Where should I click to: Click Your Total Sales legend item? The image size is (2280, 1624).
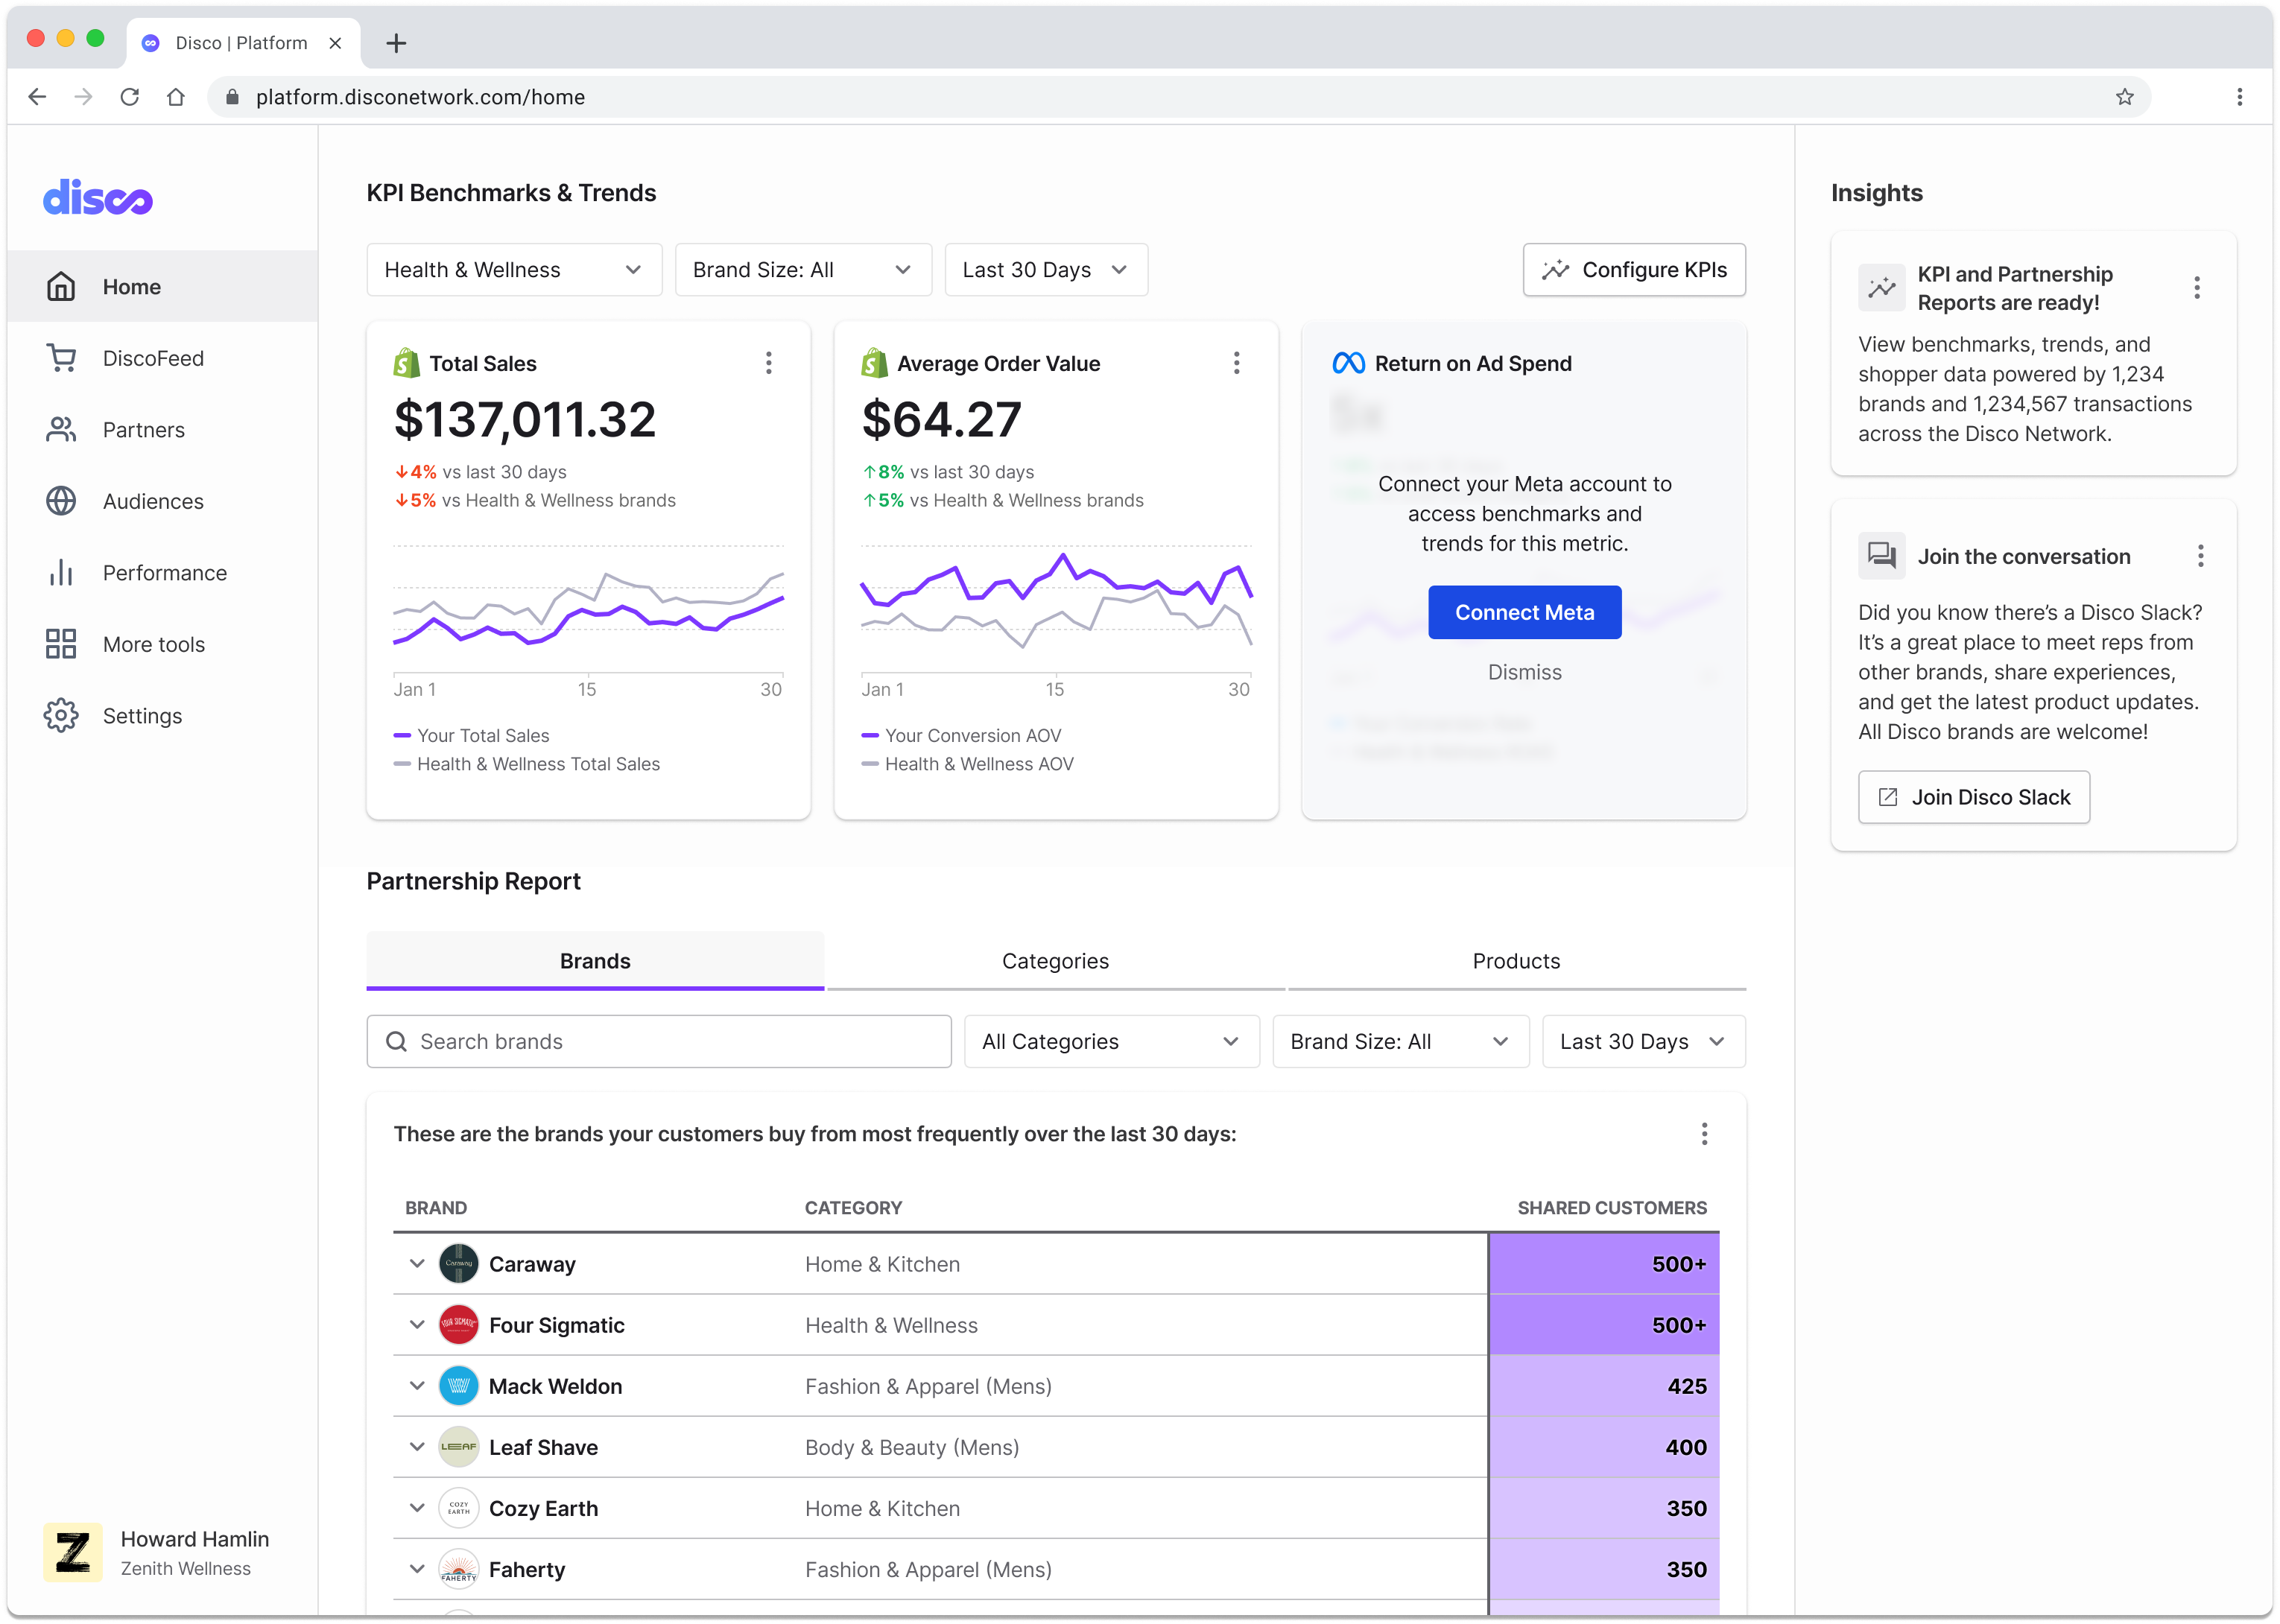pyautogui.click(x=472, y=735)
